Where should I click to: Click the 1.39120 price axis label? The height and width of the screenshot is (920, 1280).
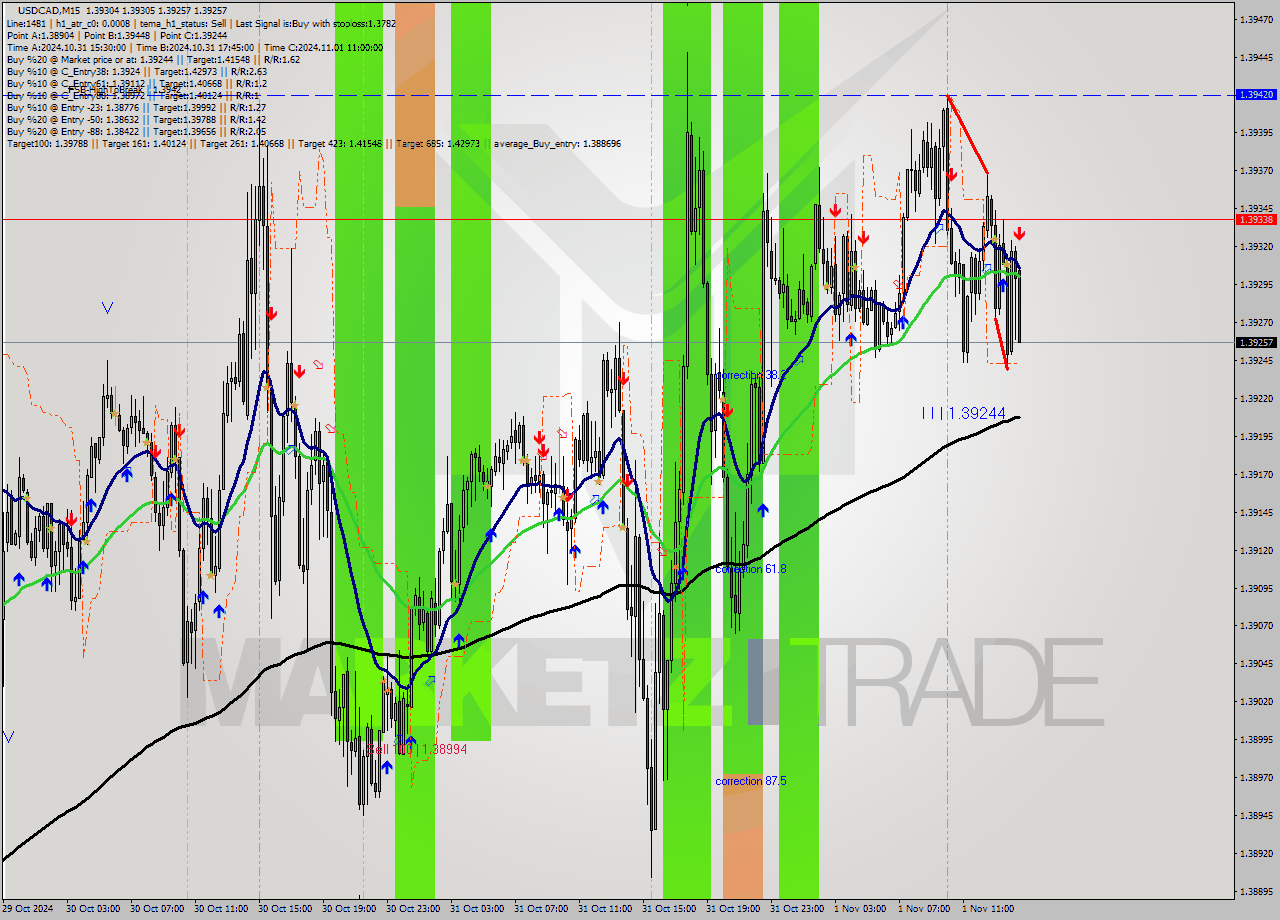(1256, 550)
